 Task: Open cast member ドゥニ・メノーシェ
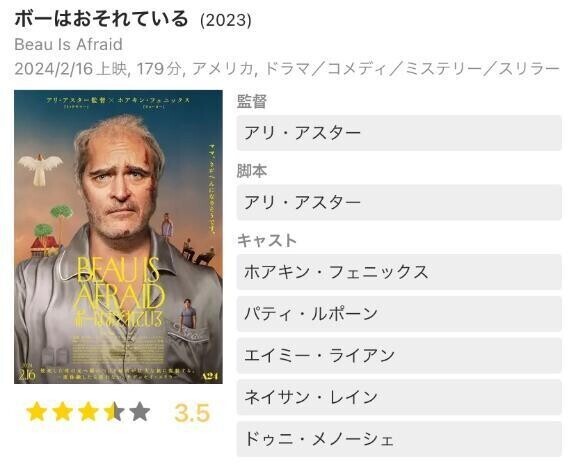399,439
